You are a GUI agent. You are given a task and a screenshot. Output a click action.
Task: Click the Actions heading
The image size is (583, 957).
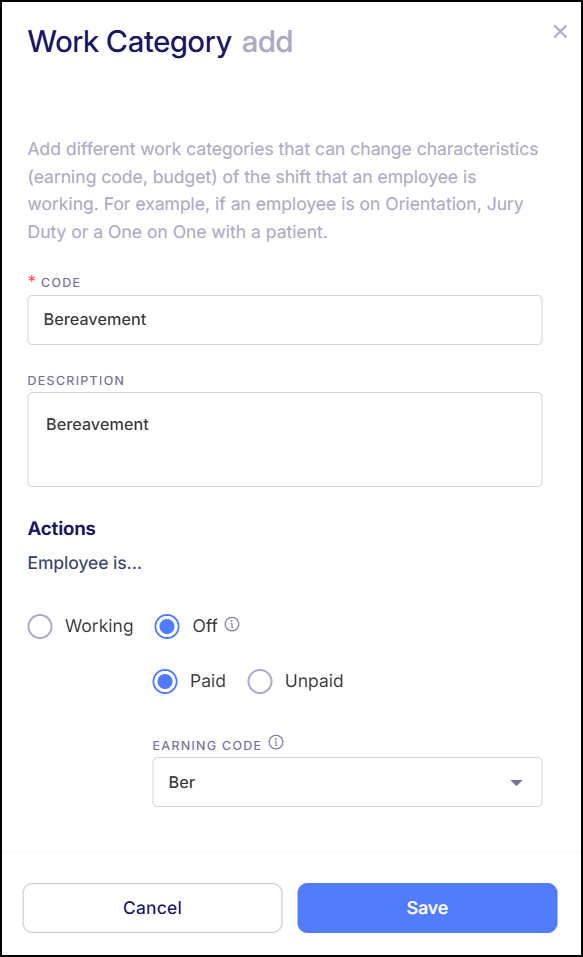tap(61, 528)
